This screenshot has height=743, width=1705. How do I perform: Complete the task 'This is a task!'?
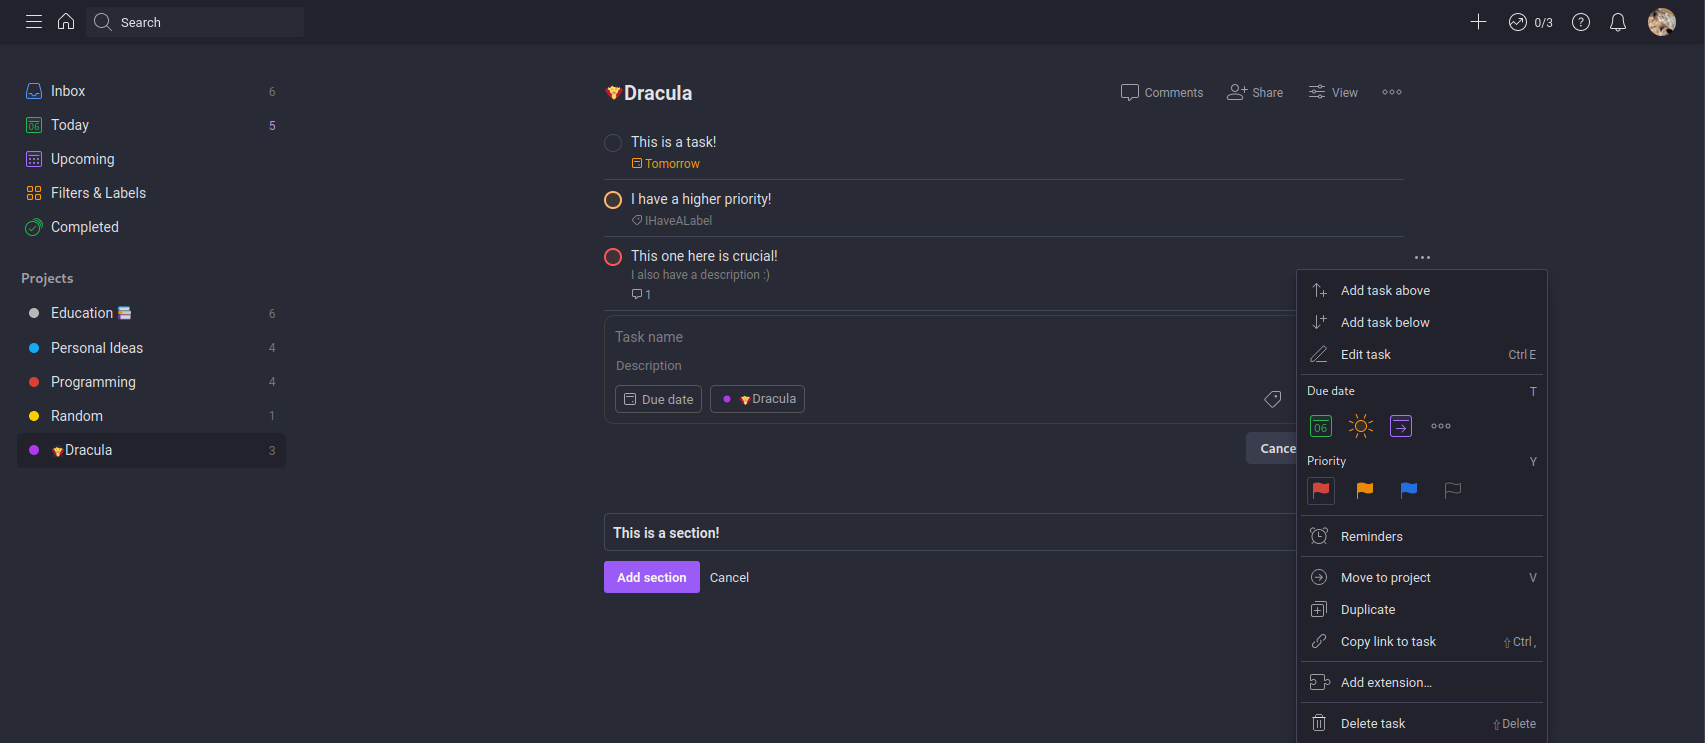[612, 142]
